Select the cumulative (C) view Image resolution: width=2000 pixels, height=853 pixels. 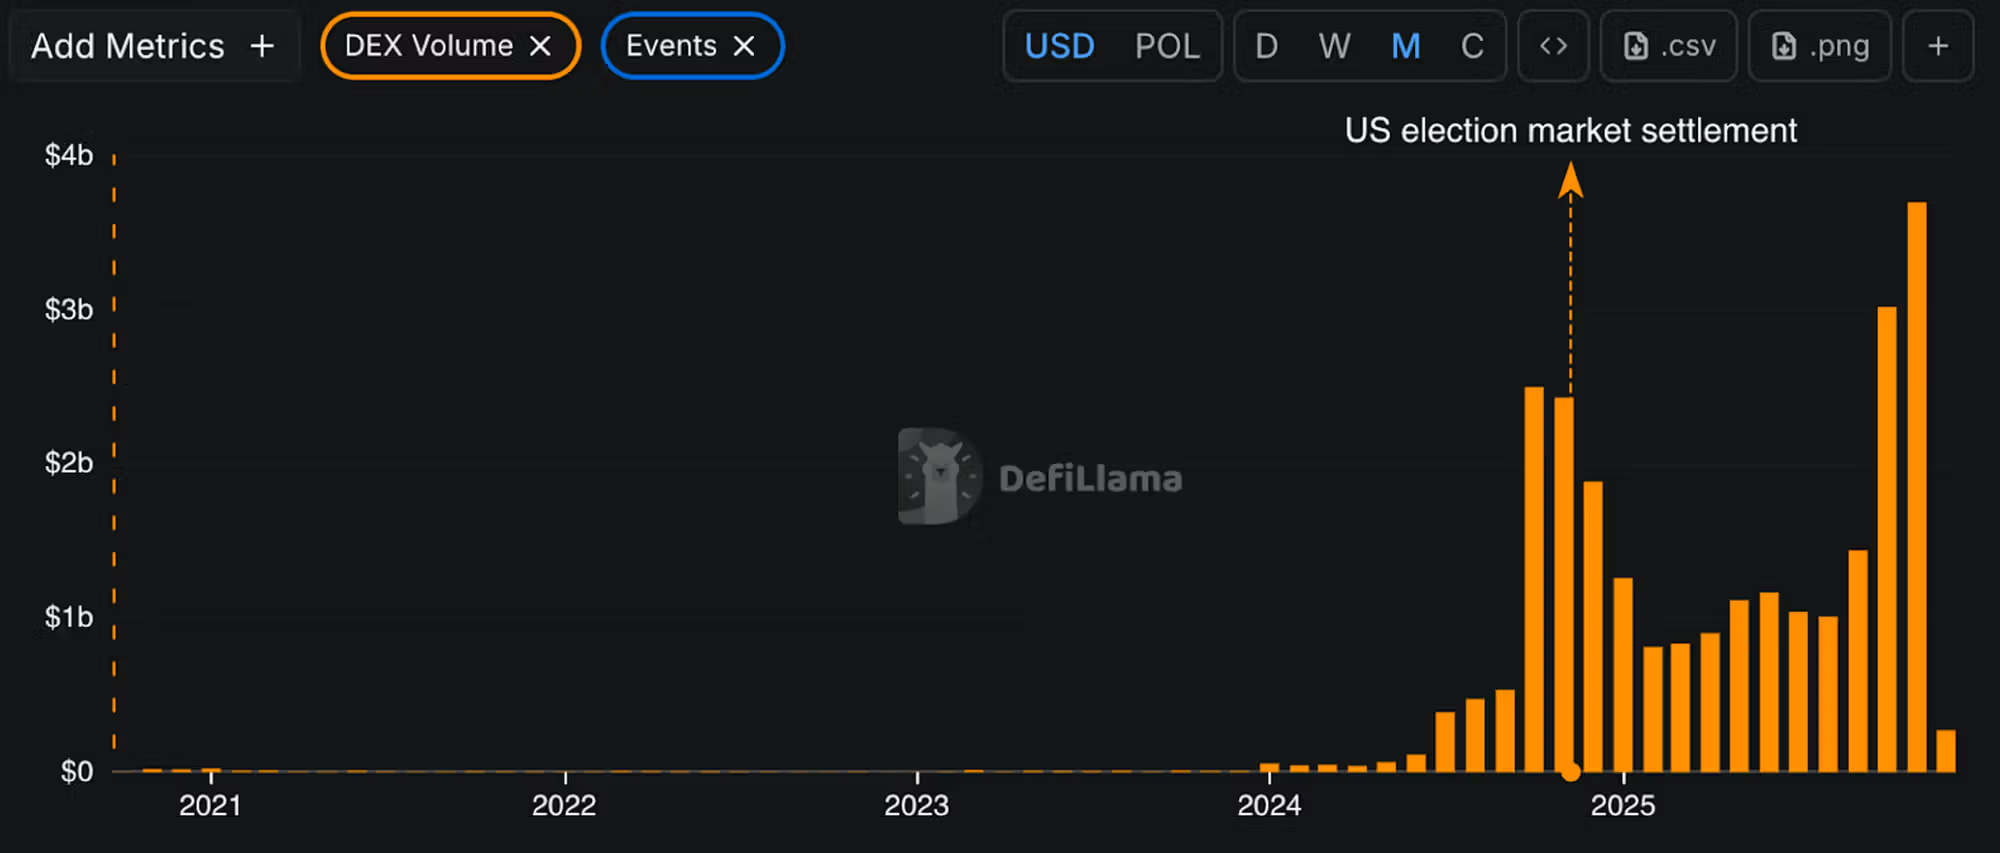[x=1472, y=46]
